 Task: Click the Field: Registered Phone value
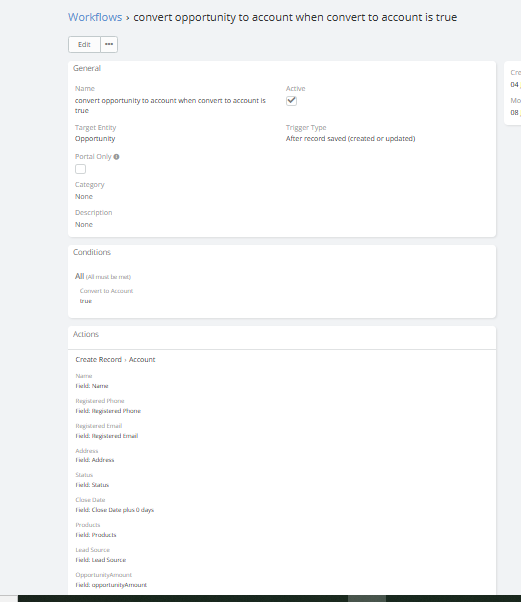[x=108, y=411]
